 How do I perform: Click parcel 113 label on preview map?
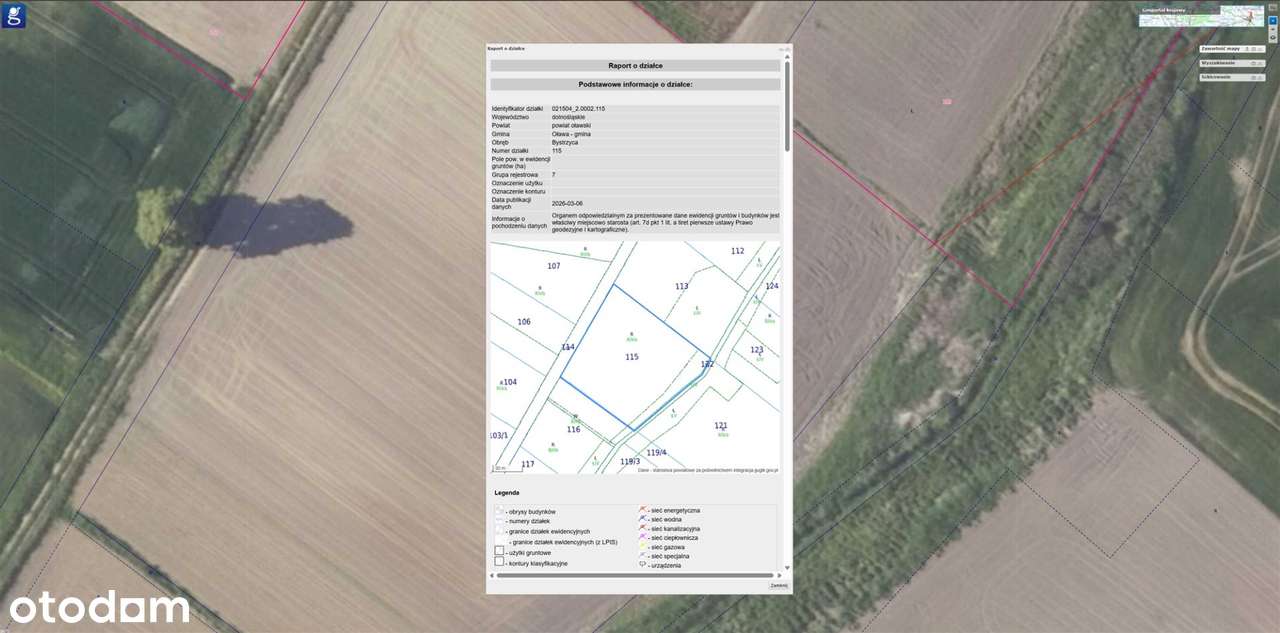[x=682, y=286]
